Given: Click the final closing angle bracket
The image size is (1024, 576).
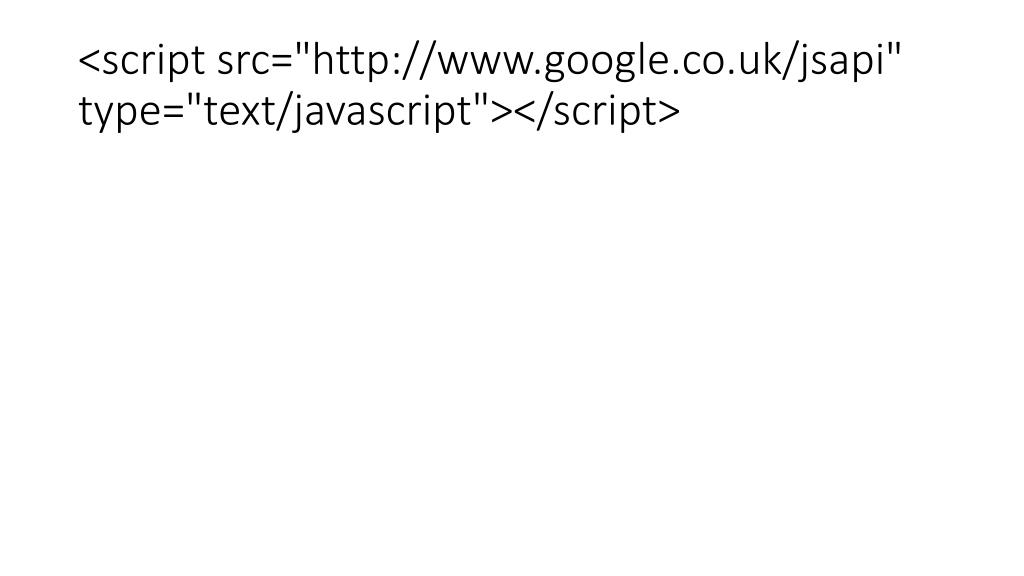Looking at the screenshot, I should coord(669,113).
